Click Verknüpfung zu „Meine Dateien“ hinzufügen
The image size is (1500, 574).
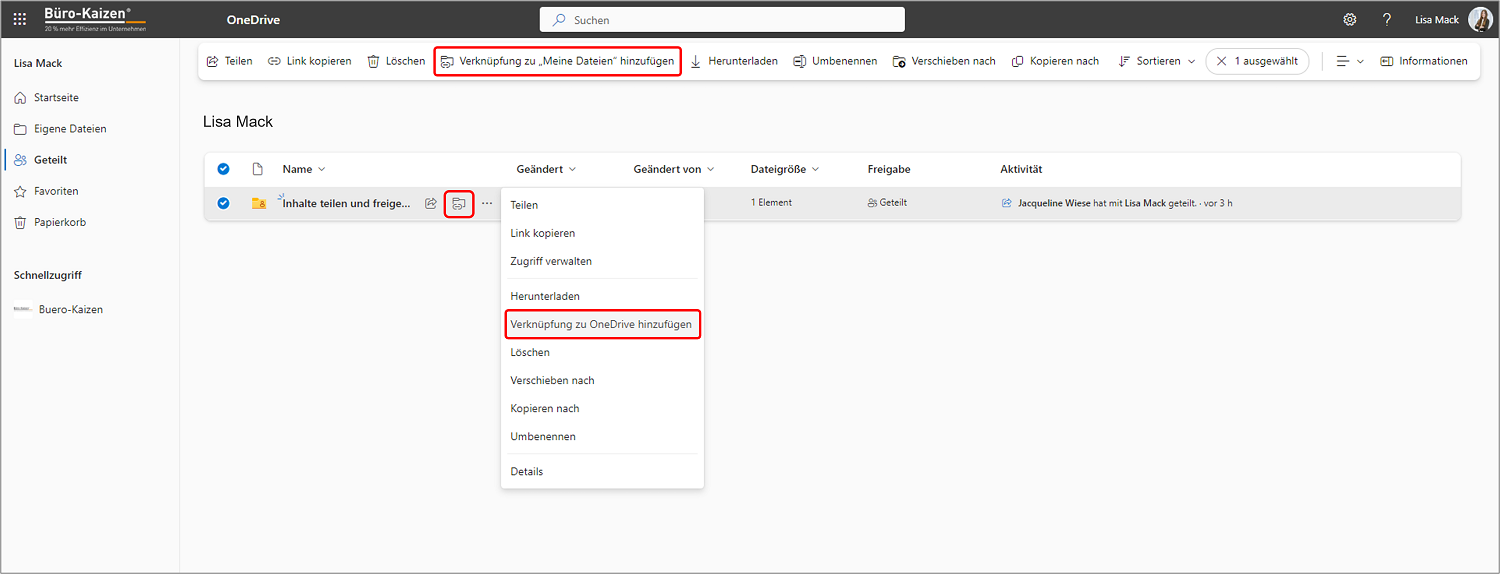pyautogui.click(x=558, y=61)
